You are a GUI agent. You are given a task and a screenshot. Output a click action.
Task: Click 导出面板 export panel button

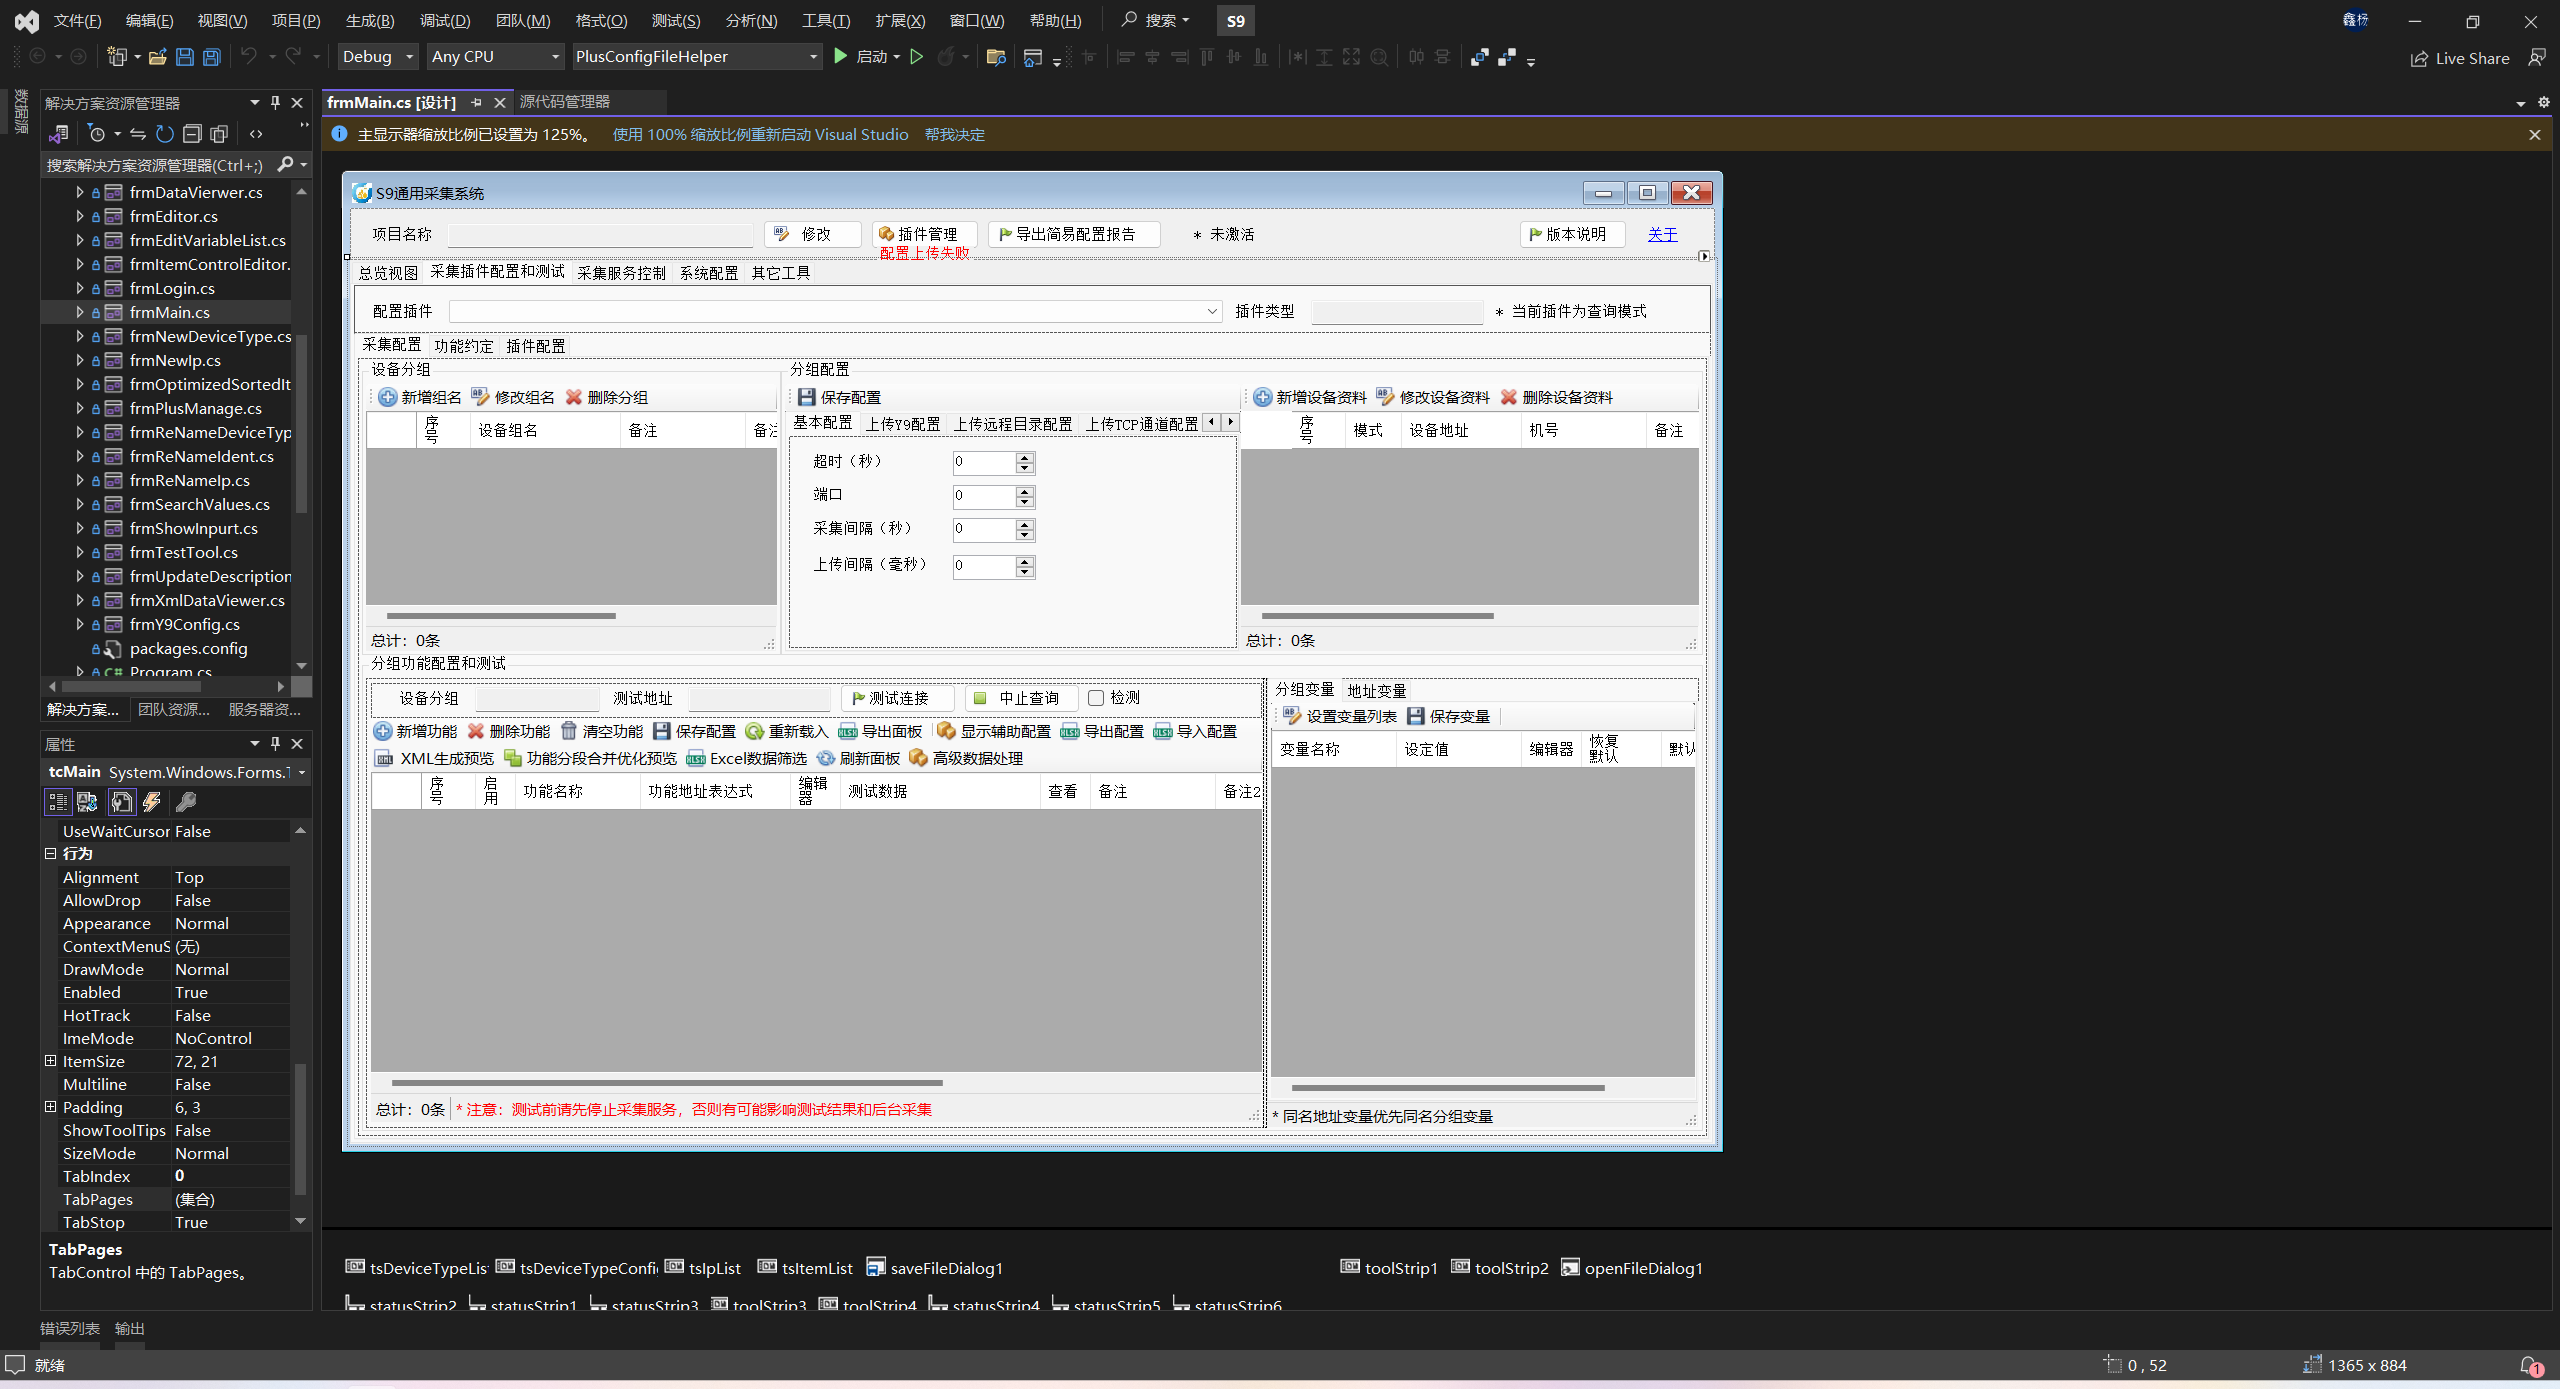tap(880, 731)
